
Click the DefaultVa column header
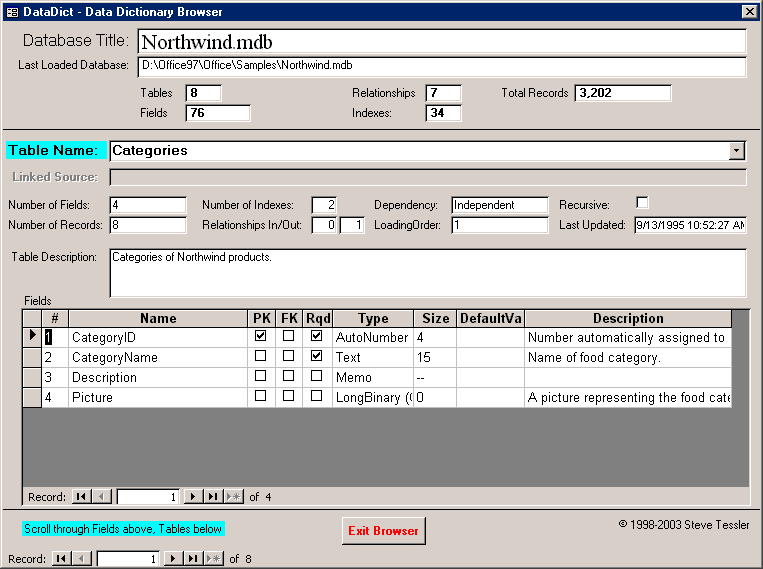click(x=490, y=318)
